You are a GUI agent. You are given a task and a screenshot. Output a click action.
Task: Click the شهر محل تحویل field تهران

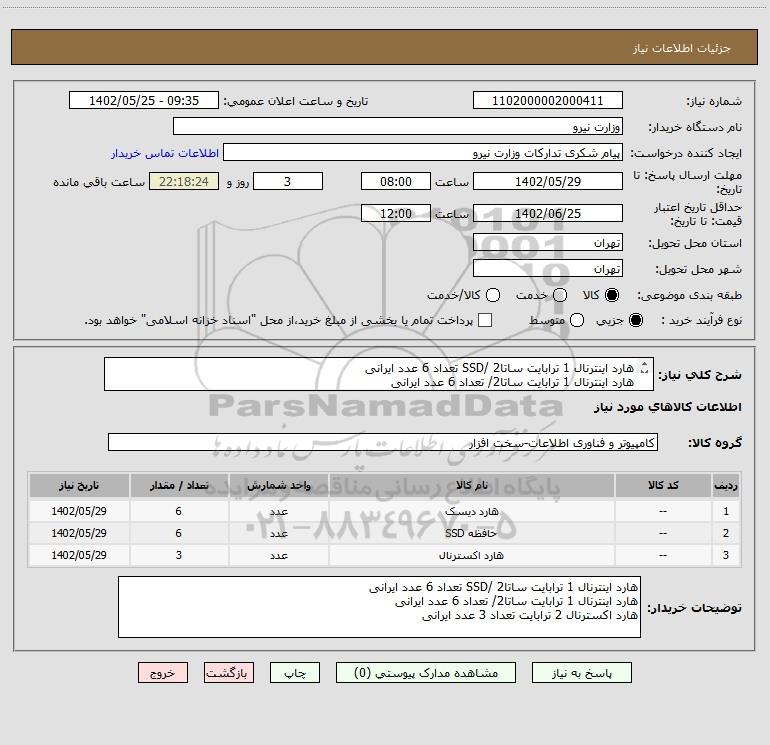[548, 268]
